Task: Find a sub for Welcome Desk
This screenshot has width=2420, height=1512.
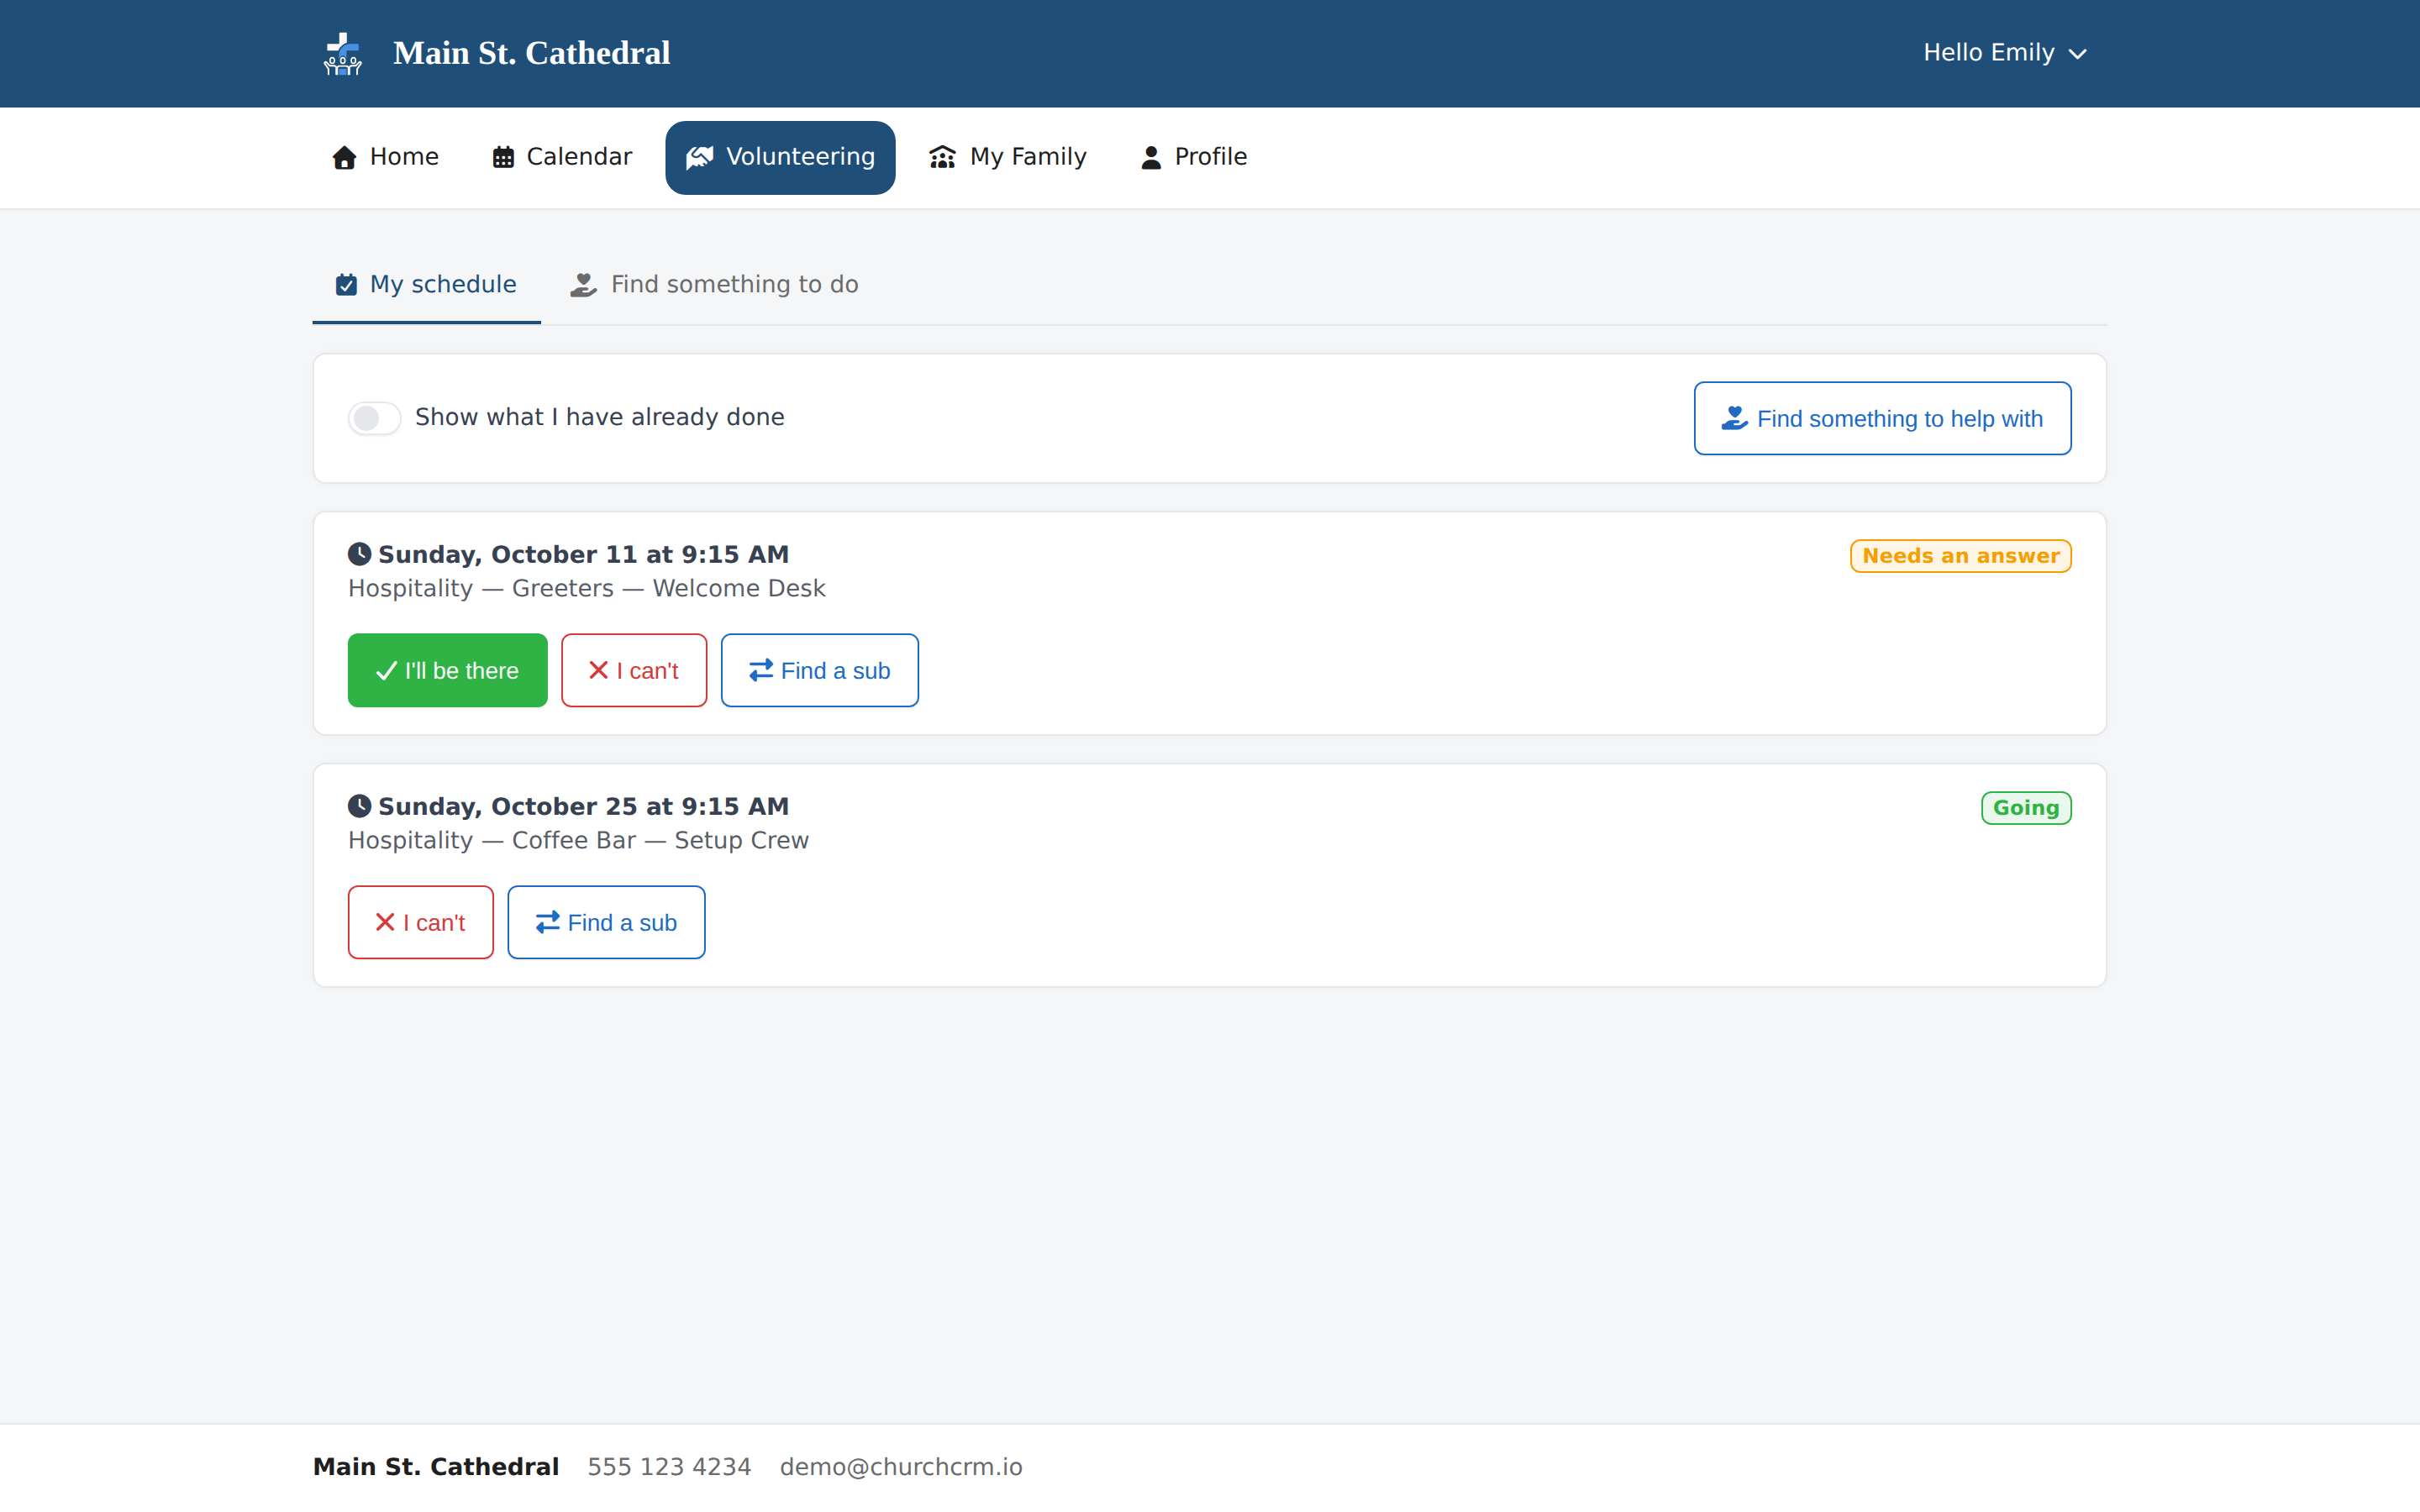Action: [x=819, y=670]
